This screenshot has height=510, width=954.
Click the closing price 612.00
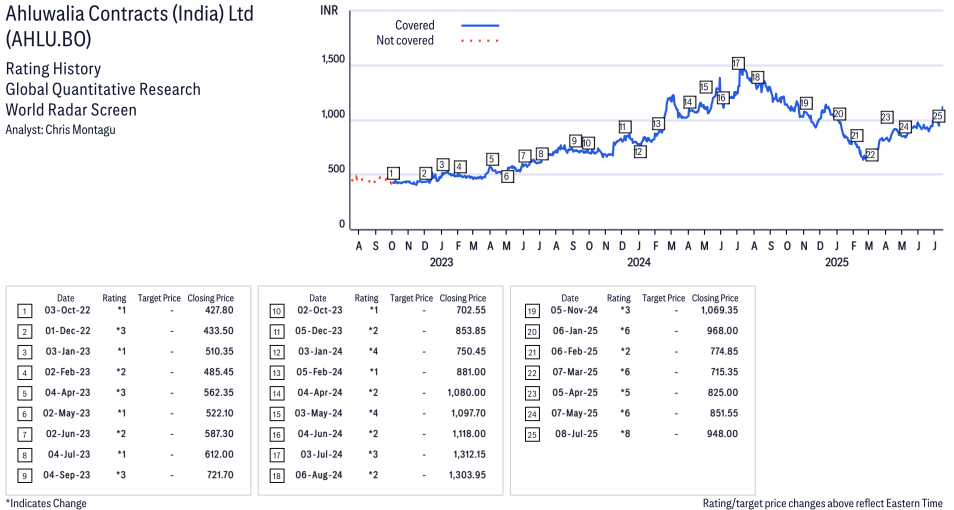[x=219, y=454]
